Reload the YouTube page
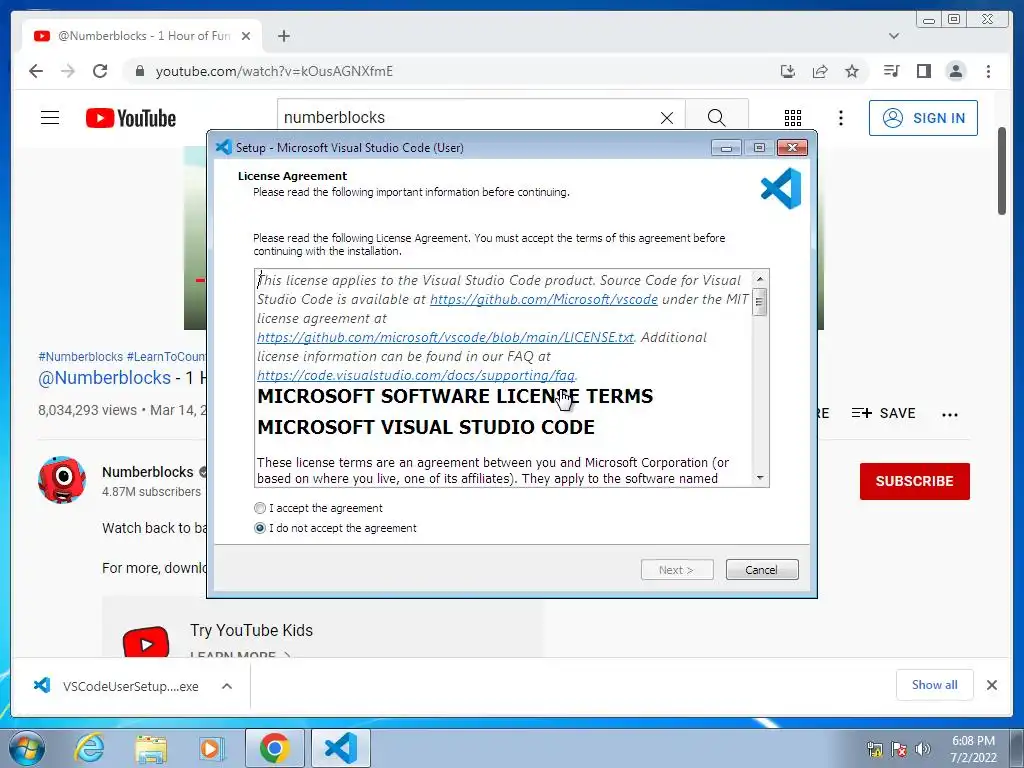This screenshot has height=768, width=1024. click(100, 71)
